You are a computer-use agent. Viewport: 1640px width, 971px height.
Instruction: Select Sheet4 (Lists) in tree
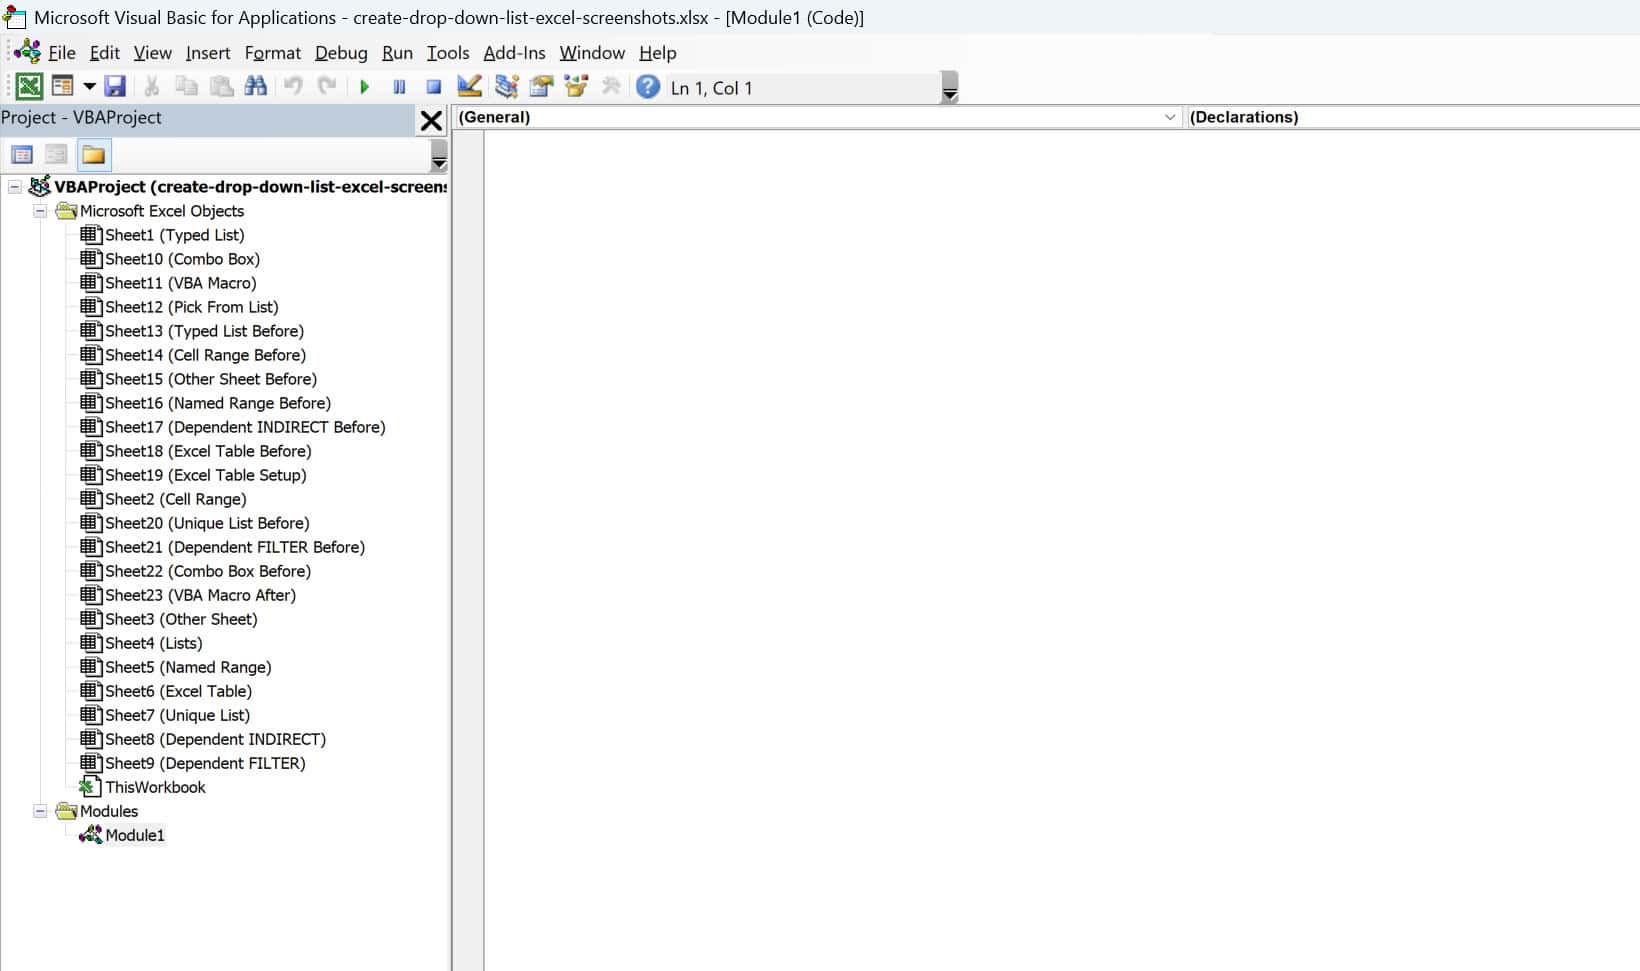pyautogui.click(x=142, y=643)
